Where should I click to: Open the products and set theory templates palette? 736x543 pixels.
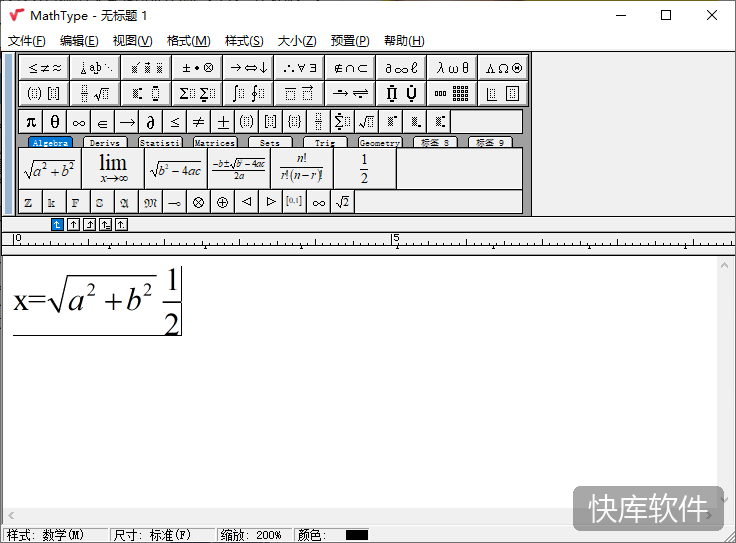pyautogui.click(x=401, y=93)
